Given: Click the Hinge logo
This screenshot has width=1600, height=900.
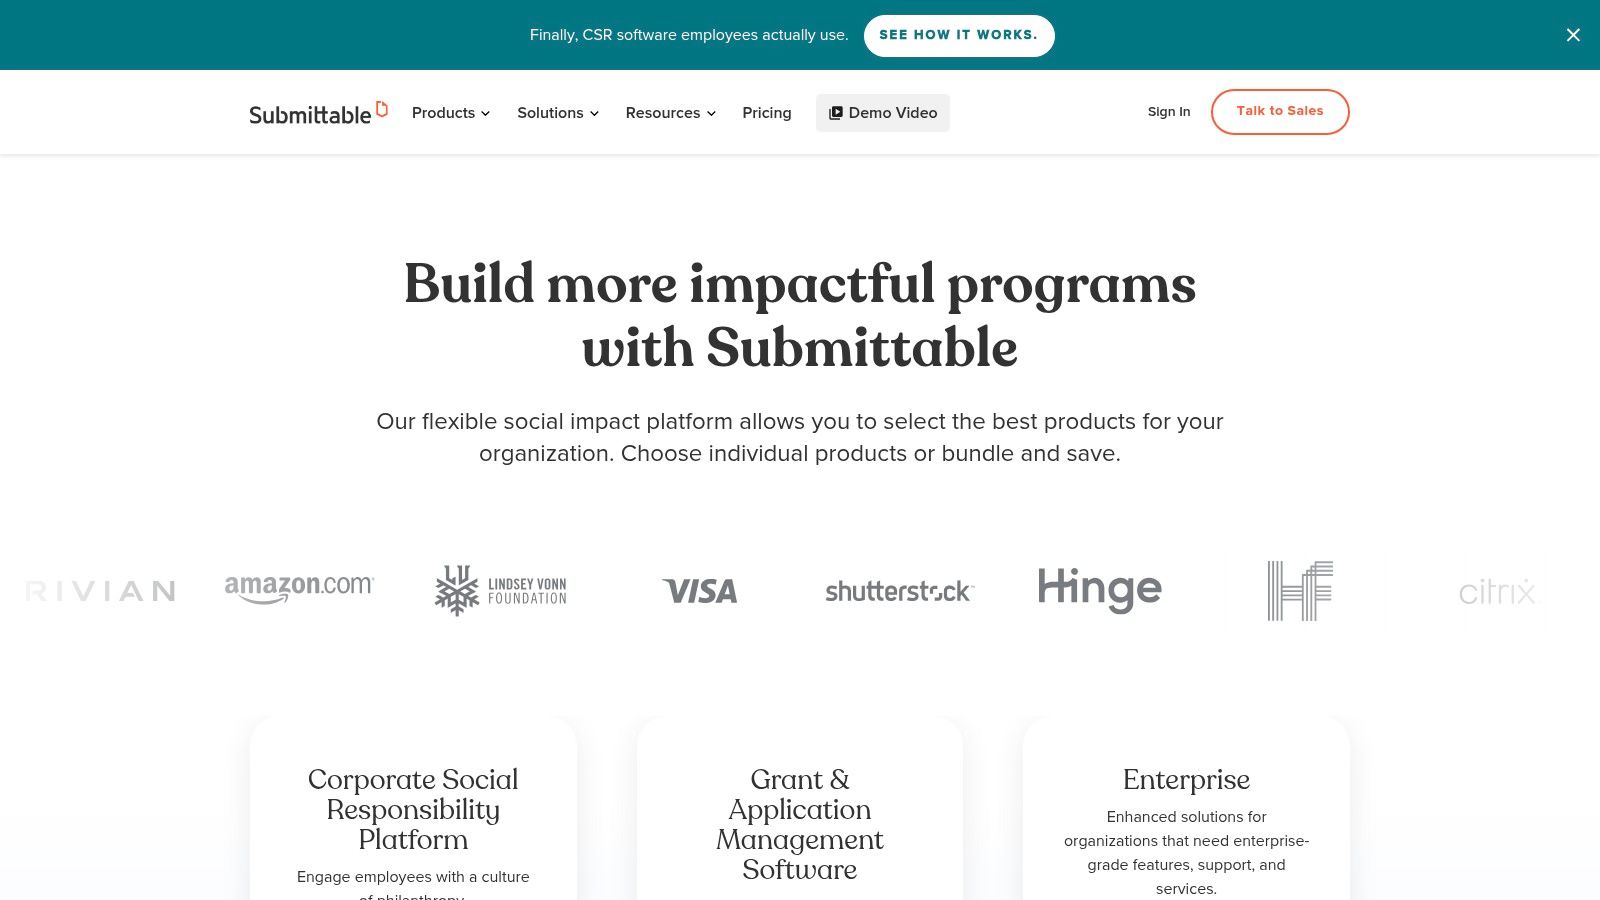Looking at the screenshot, I should (1099, 589).
